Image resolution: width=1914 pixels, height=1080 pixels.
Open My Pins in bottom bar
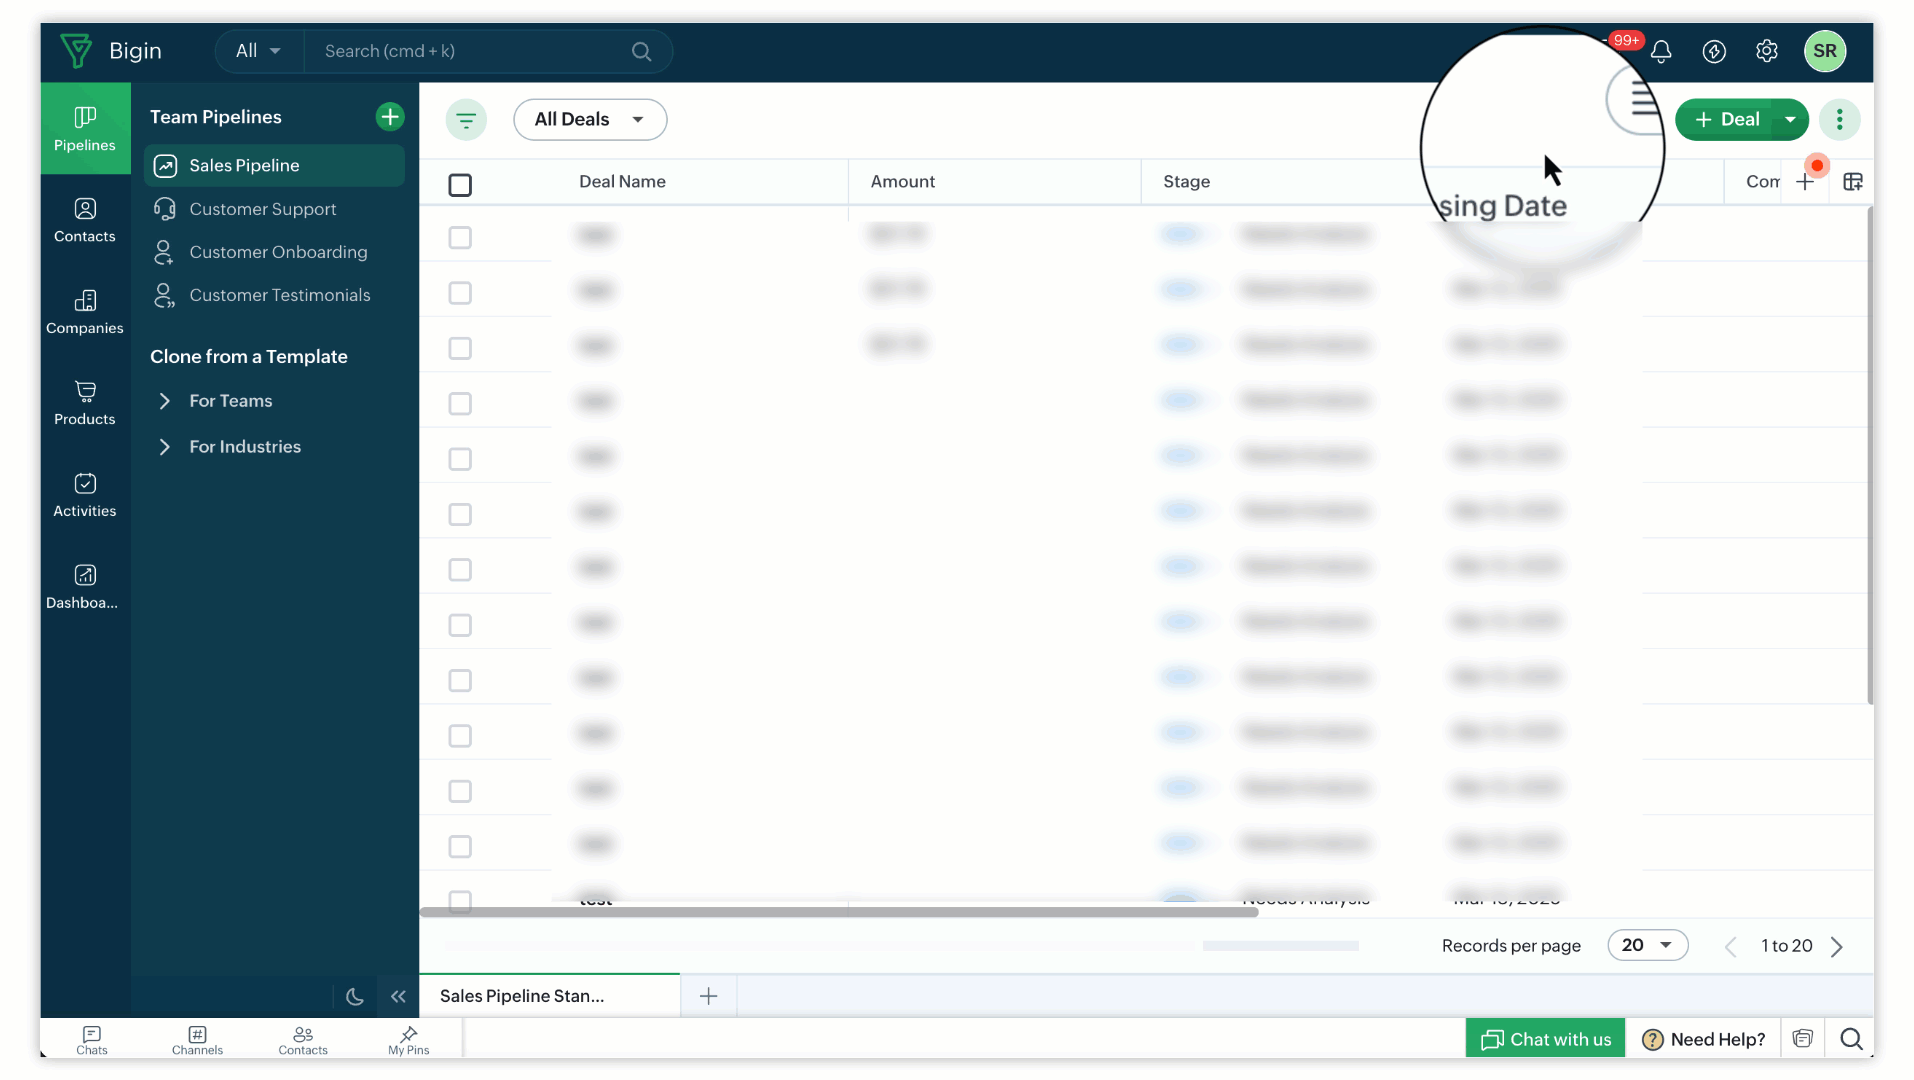click(x=409, y=1040)
